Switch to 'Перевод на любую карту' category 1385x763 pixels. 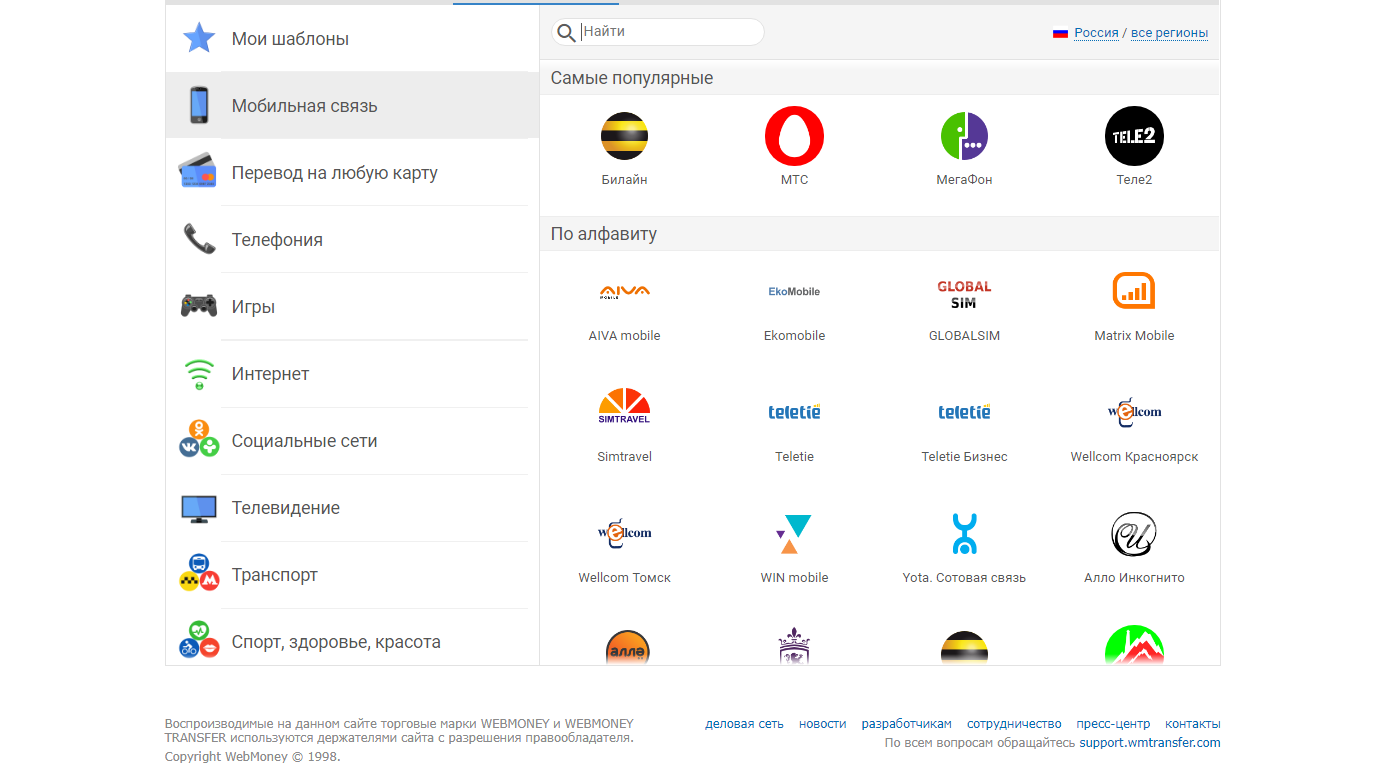[x=334, y=173]
